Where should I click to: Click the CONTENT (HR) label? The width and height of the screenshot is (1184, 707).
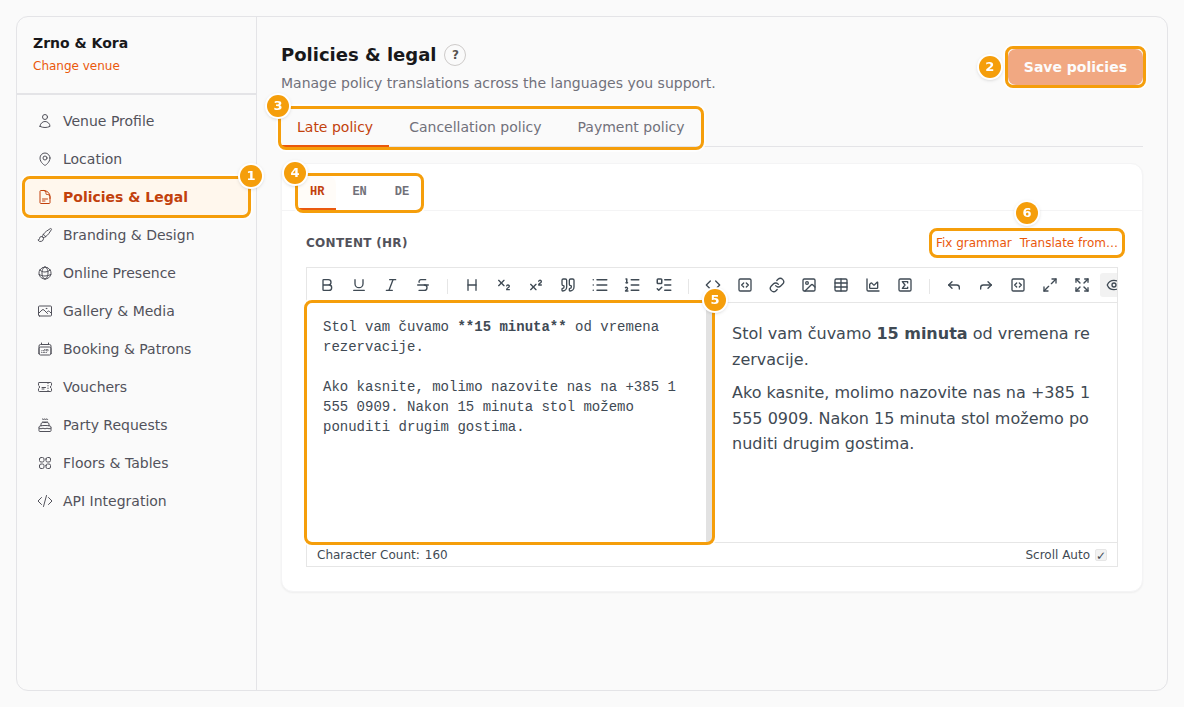[x=356, y=242]
